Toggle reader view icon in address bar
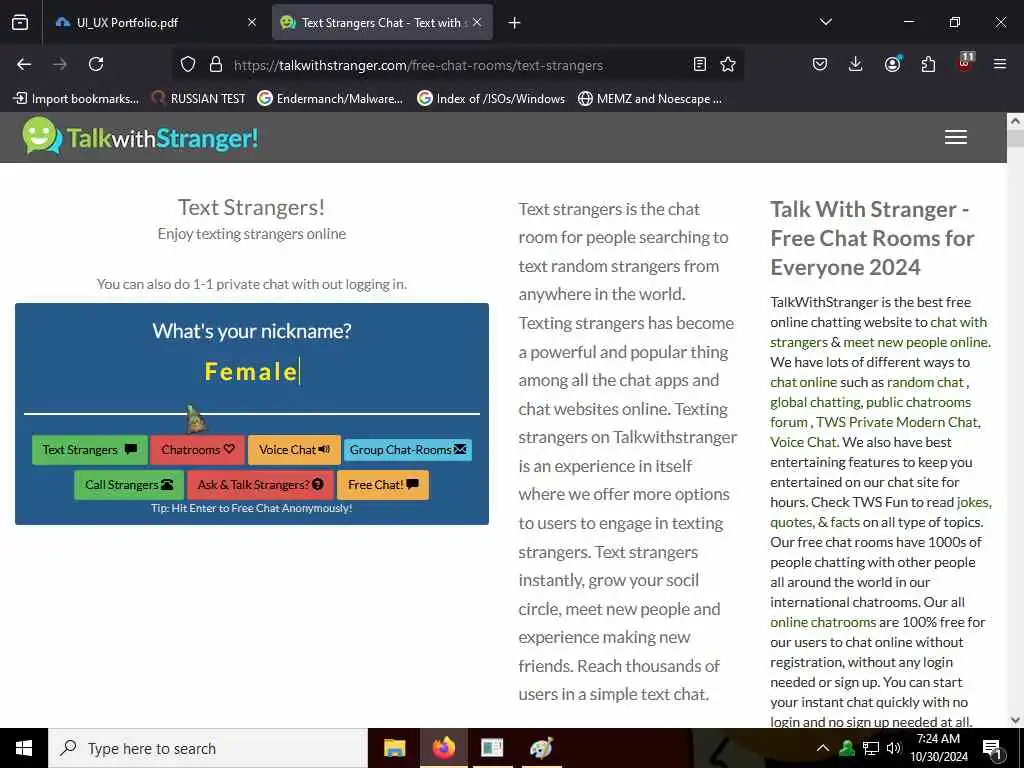1024x768 pixels. (699, 65)
